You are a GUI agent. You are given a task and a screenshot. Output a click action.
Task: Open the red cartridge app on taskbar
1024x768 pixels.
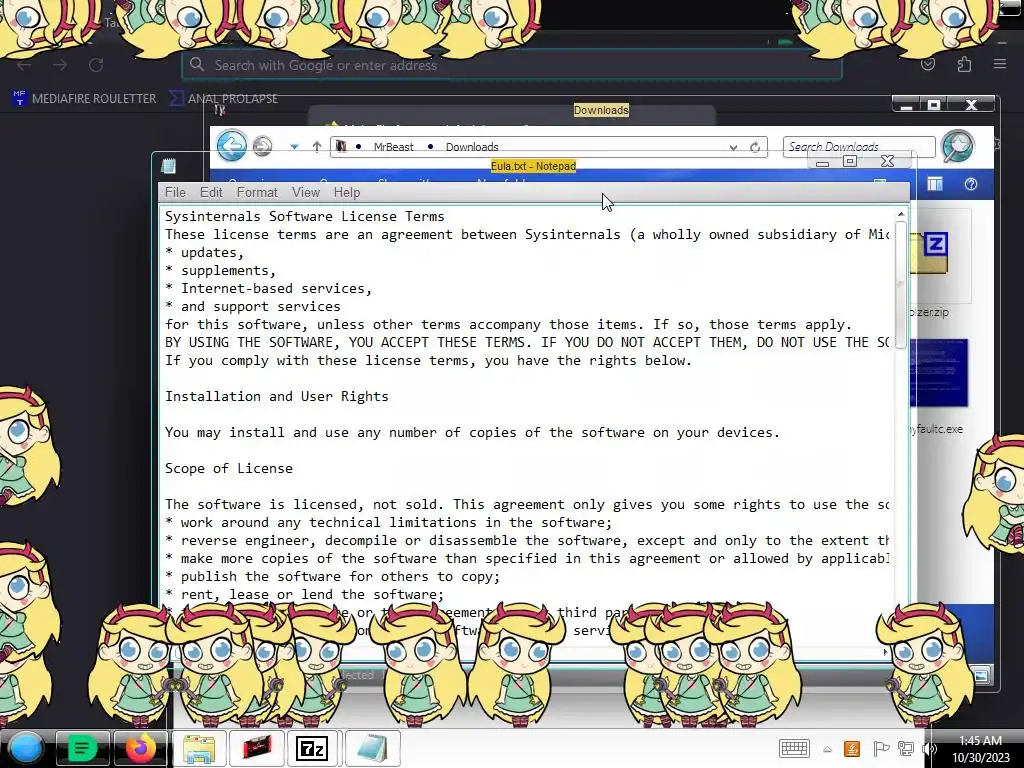pyautogui.click(x=257, y=748)
